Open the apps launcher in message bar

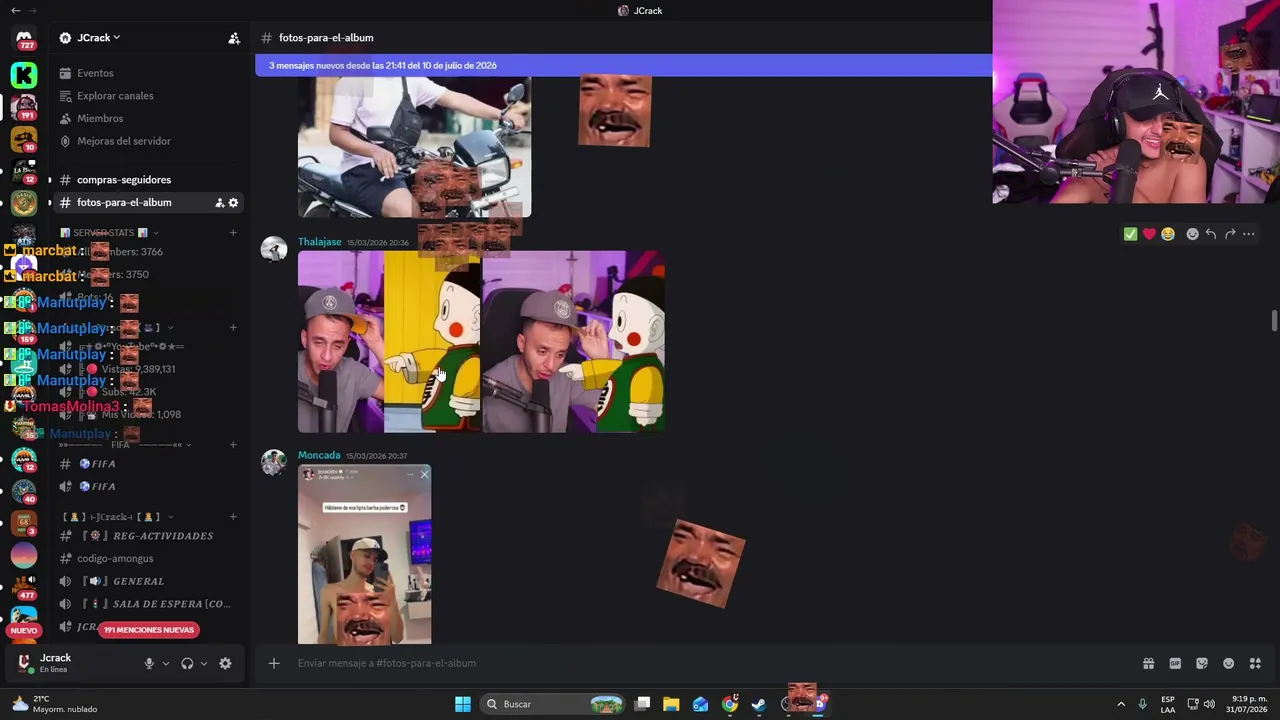tap(1255, 663)
